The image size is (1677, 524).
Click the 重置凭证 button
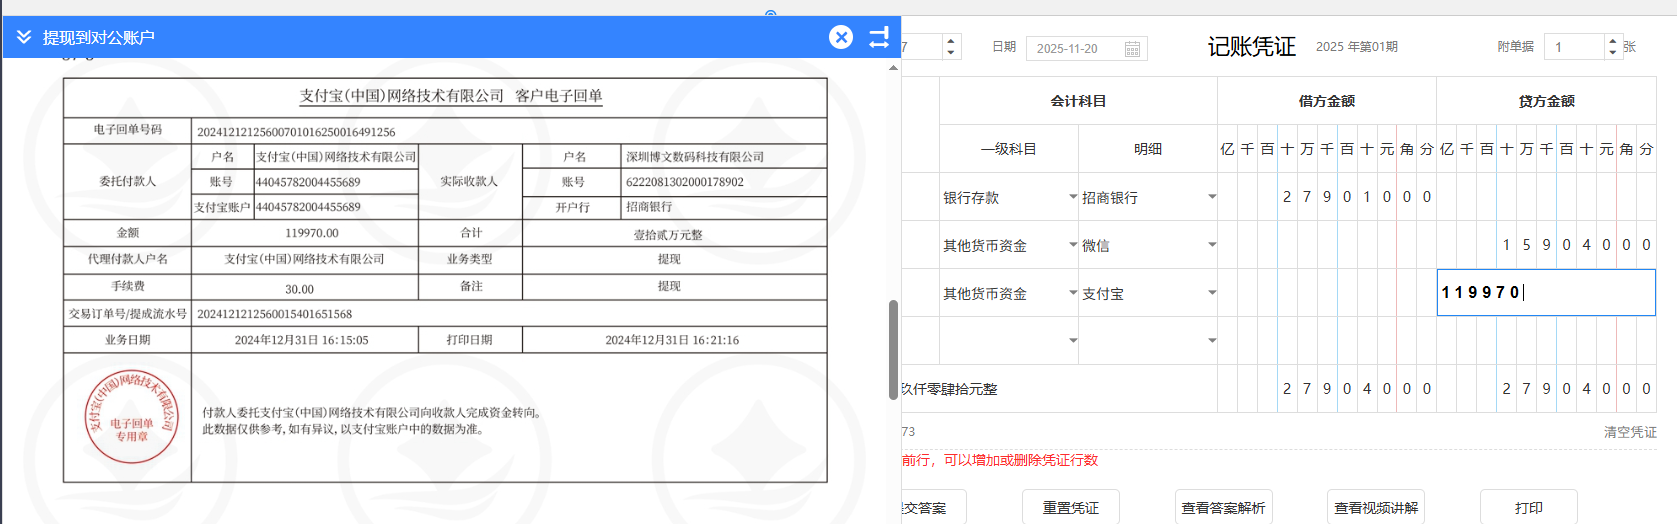[1070, 508]
